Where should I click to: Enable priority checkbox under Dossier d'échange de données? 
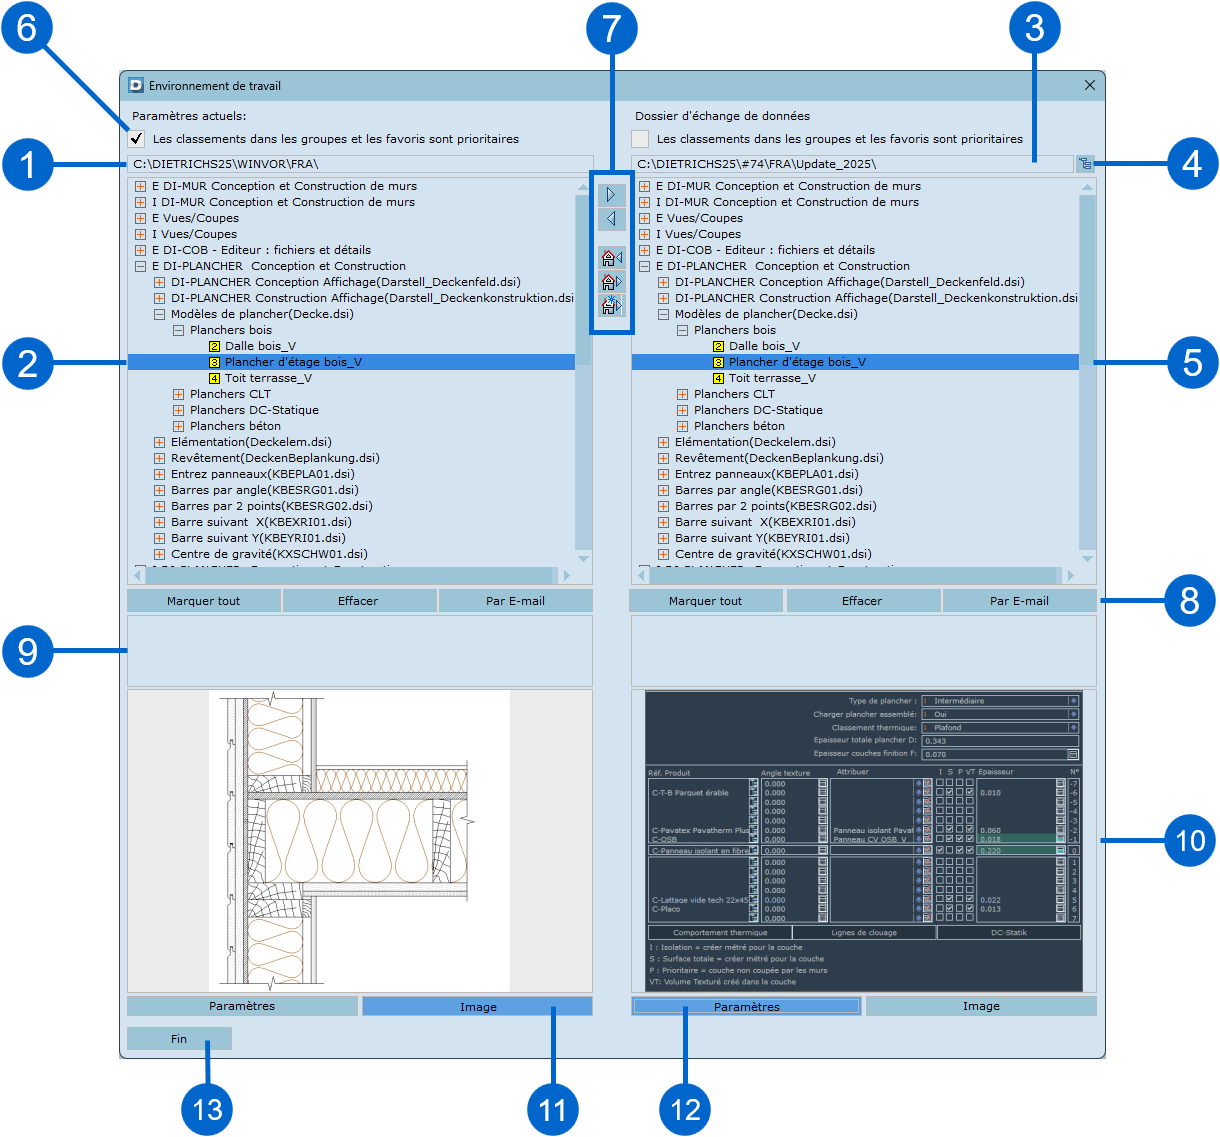640,139
